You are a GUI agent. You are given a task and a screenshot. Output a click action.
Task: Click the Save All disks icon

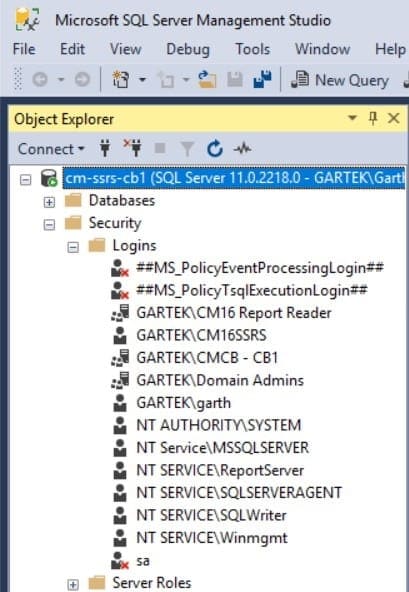coord(262,80)
